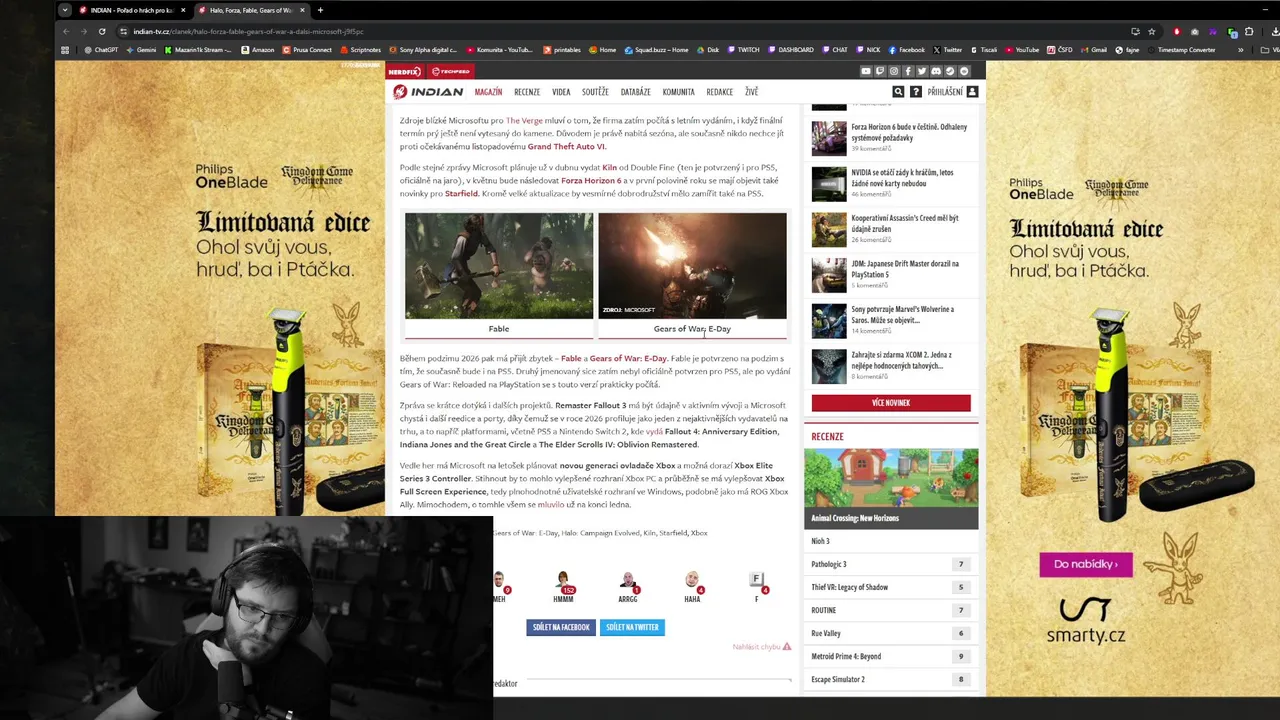Follow the Grand Theft Auto VI link
Image resolution: width=1280 pixels, height=720 pixels.
coord(566,146)
